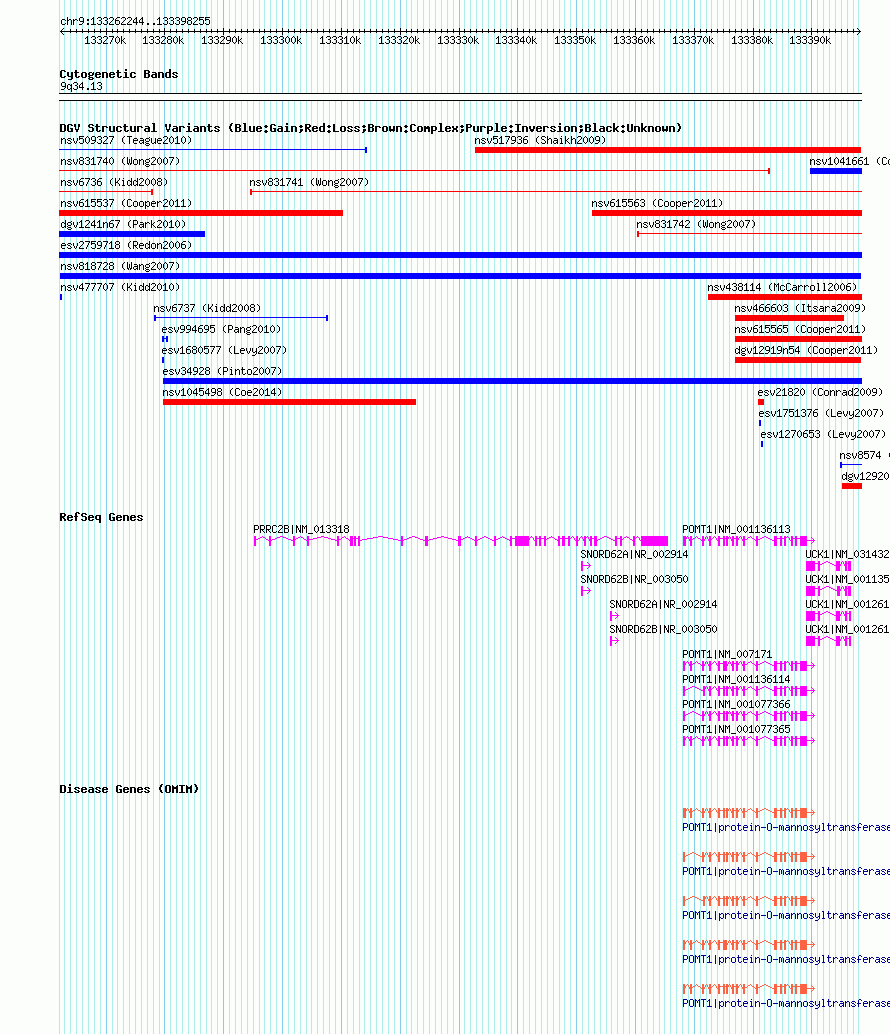This screenshot has width=890, height=1034.
Task: Click the esv34928 (Pinto2007) label
Action: 222,372
